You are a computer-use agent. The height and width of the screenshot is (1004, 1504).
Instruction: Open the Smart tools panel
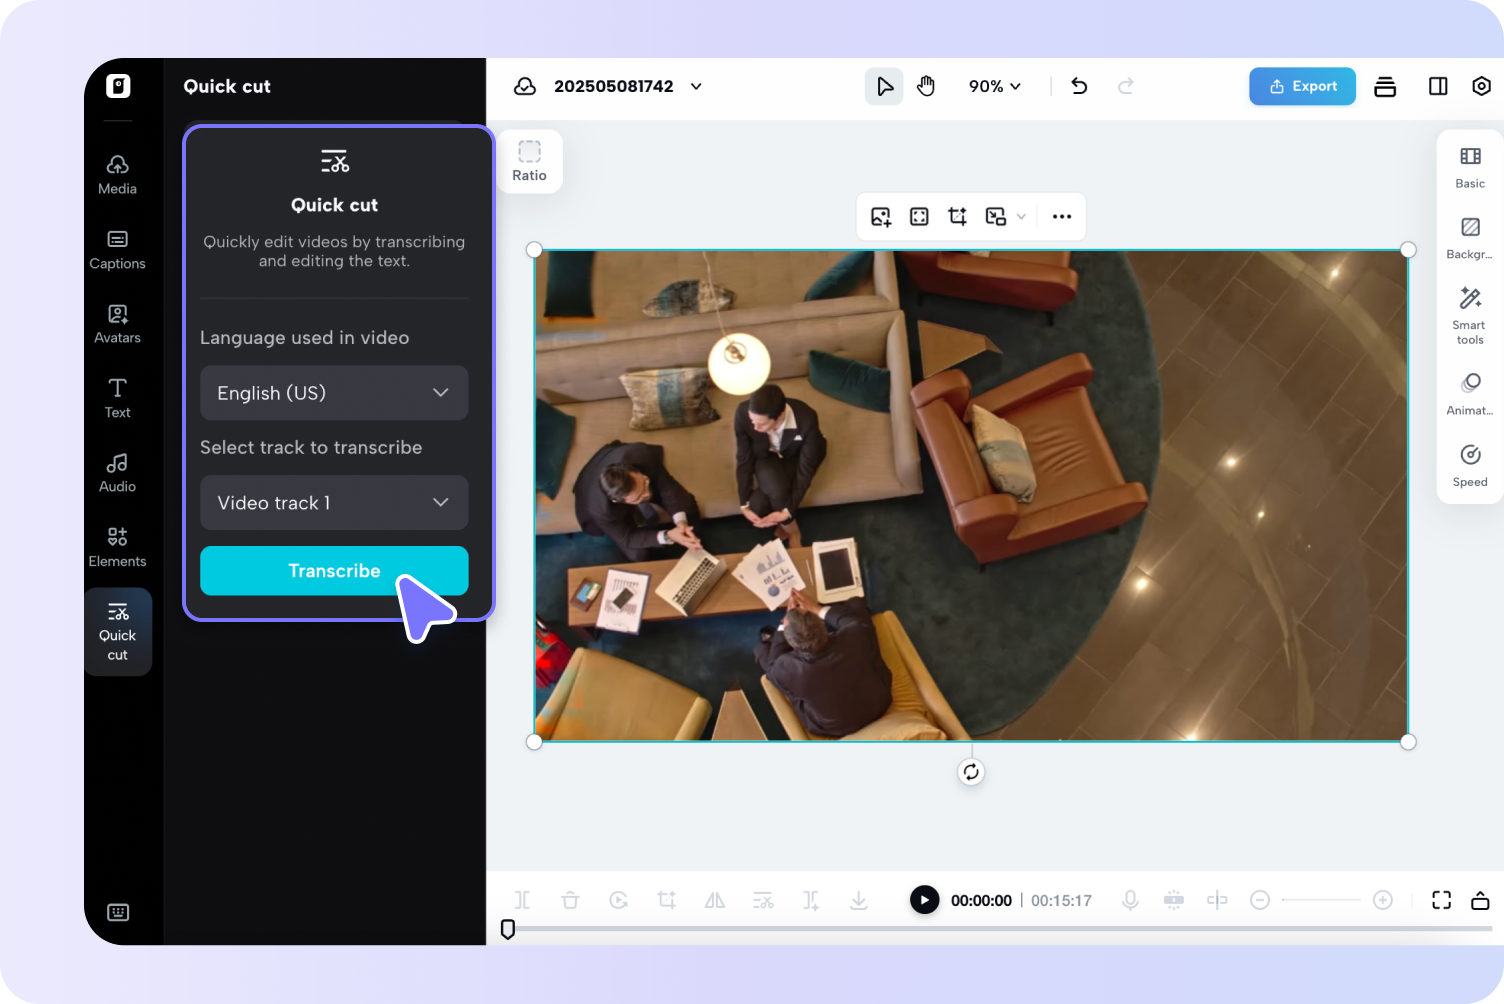[x=1469, y=315]
